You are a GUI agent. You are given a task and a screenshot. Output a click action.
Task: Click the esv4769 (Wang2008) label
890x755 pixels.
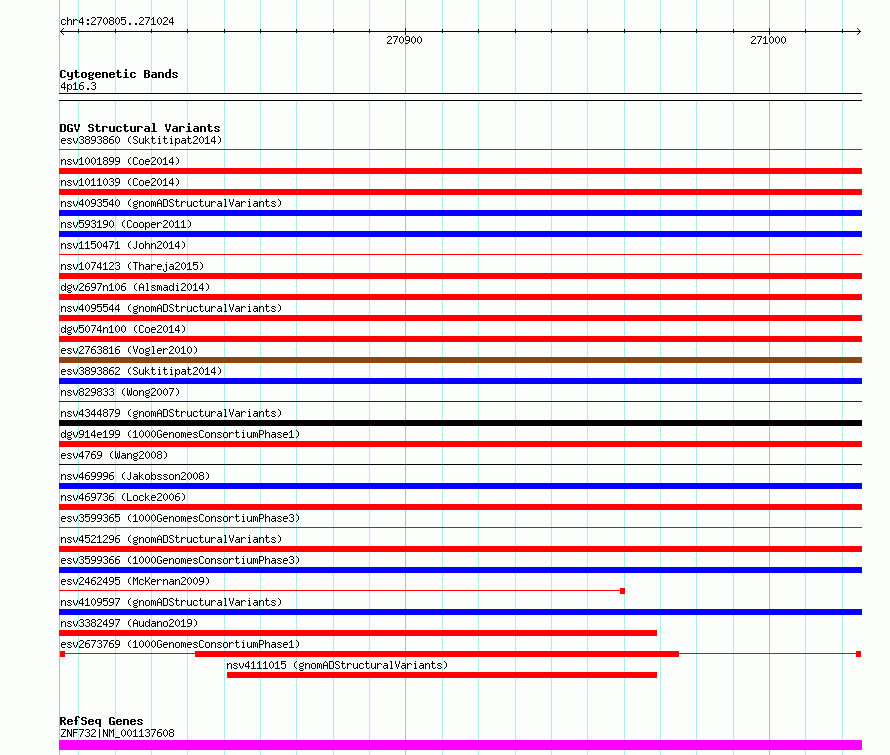(114, 455)
